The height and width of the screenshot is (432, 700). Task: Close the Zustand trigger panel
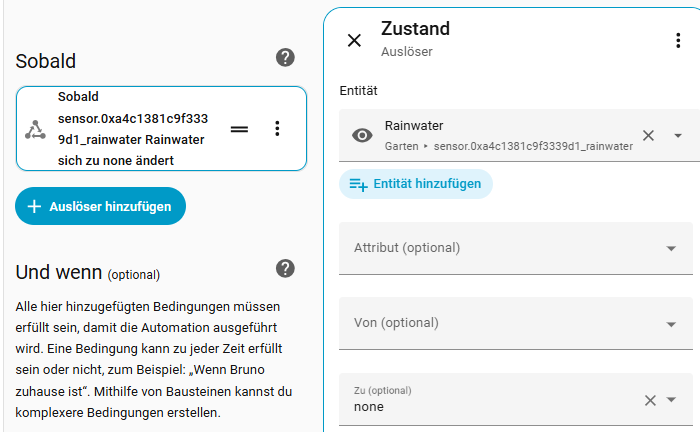click(354, 40)
